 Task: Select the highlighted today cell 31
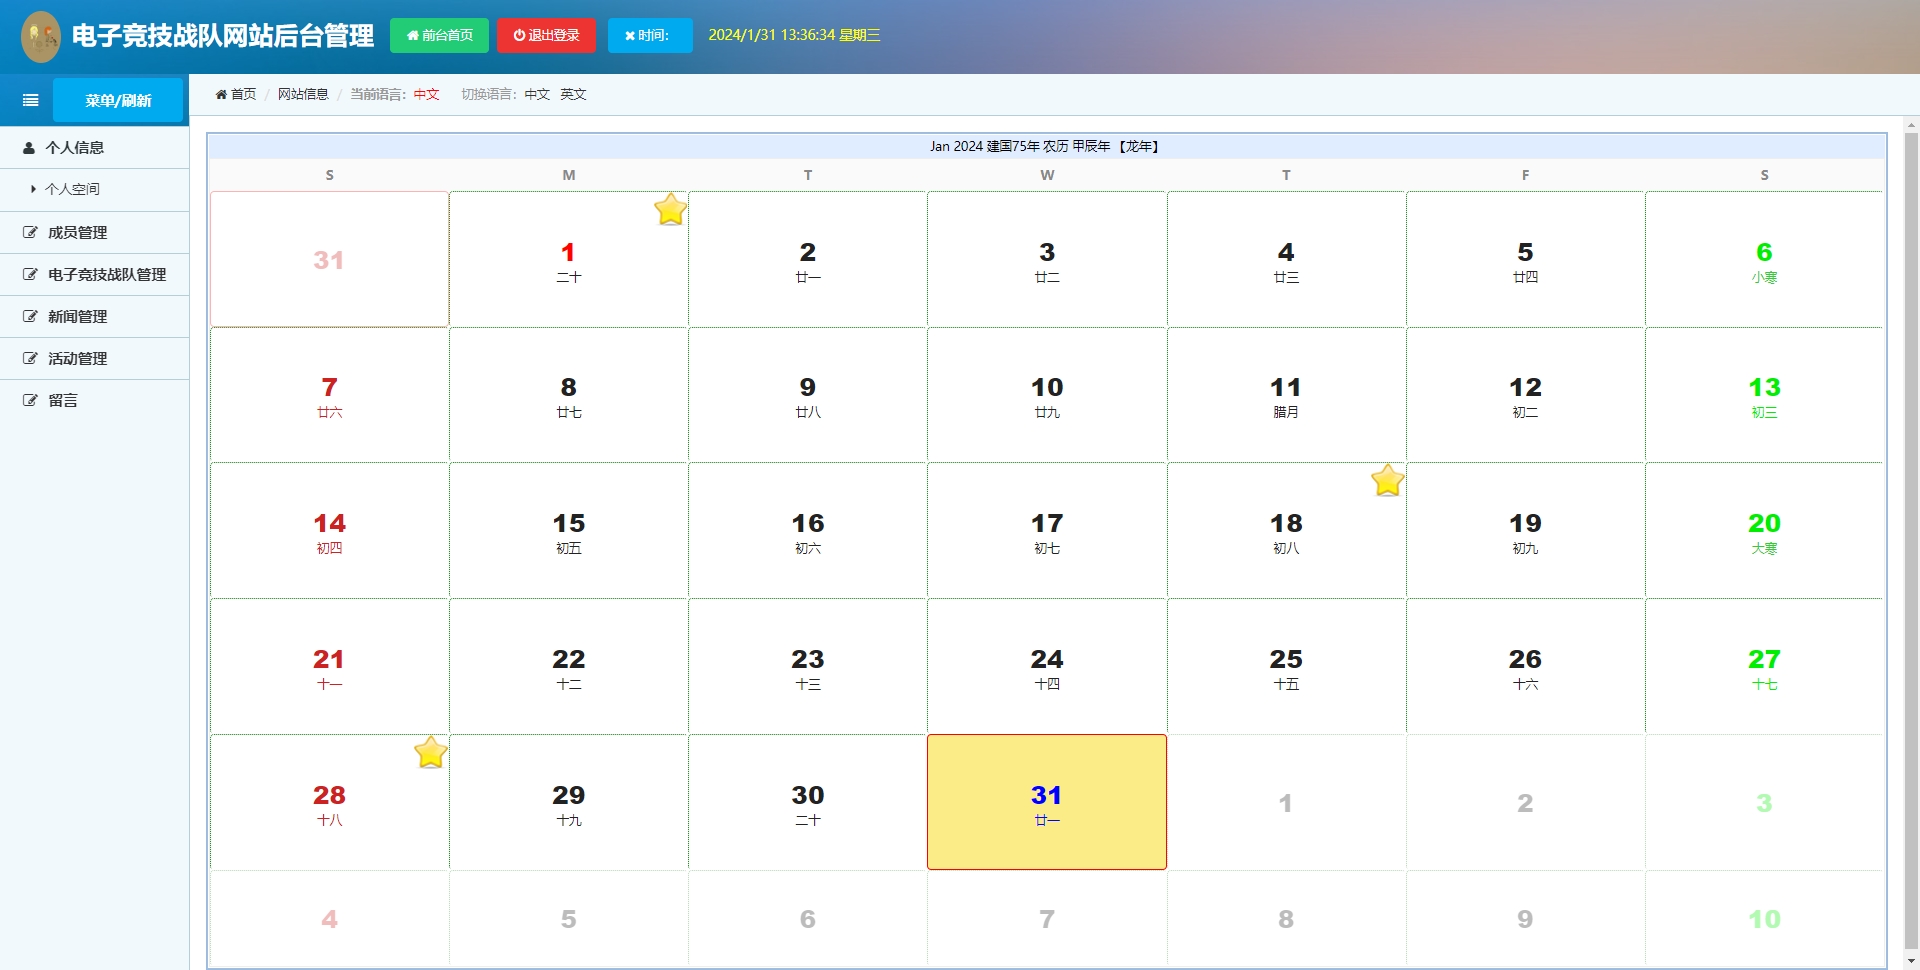(x=1047, y=802)
